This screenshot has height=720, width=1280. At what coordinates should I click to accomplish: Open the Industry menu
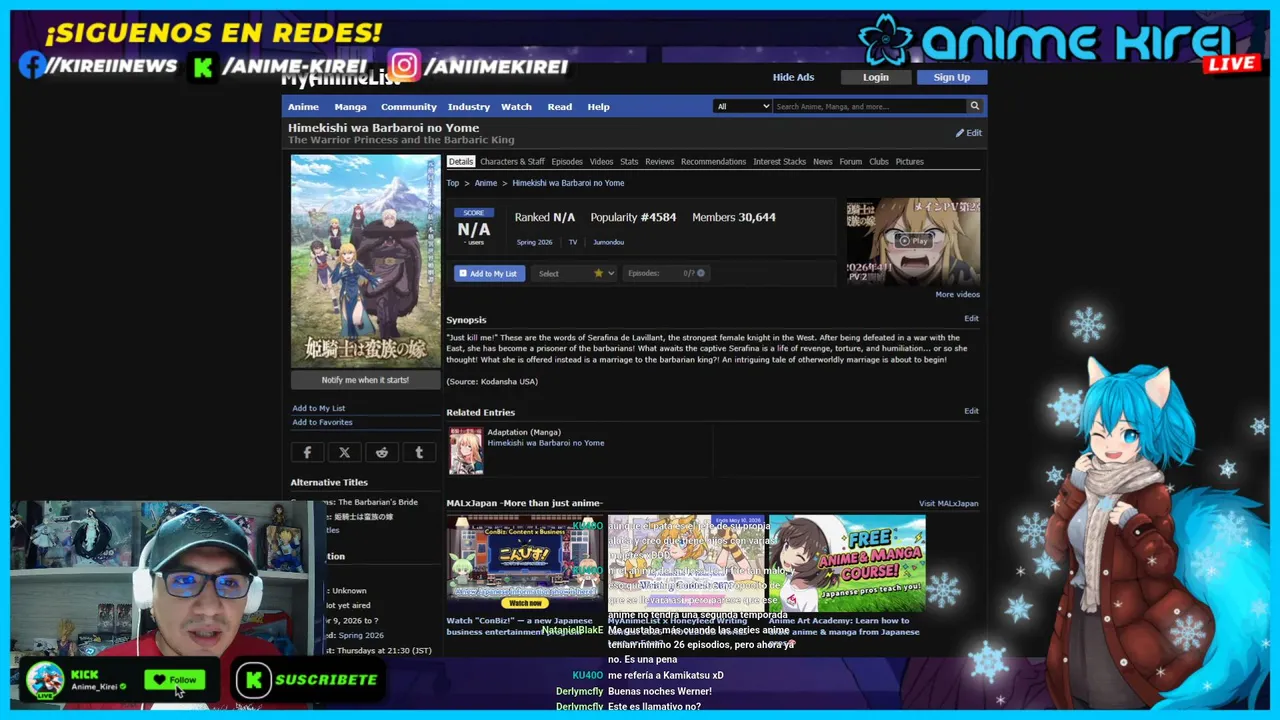click(x=469, y=107)
